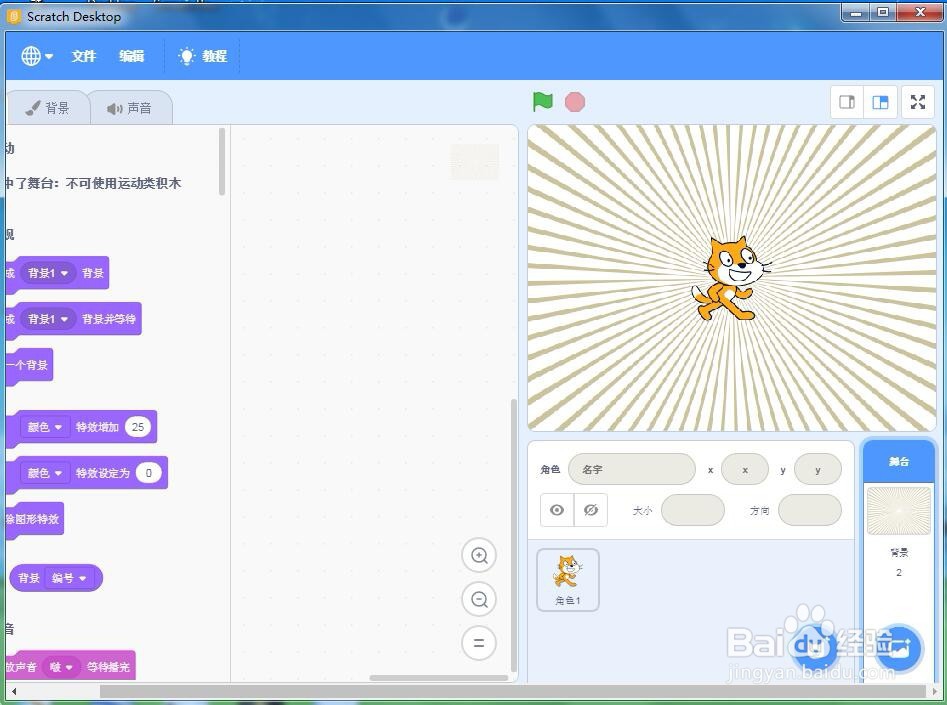Open 背景1 dropdown in switch backdrop block

[x=48, y=273]
